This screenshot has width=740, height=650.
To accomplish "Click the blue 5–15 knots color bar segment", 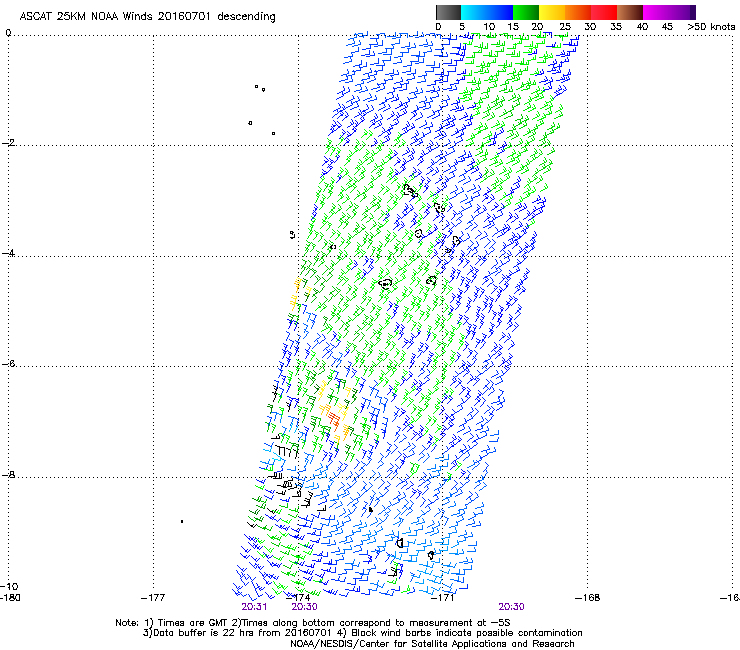I will click(487, 12).
